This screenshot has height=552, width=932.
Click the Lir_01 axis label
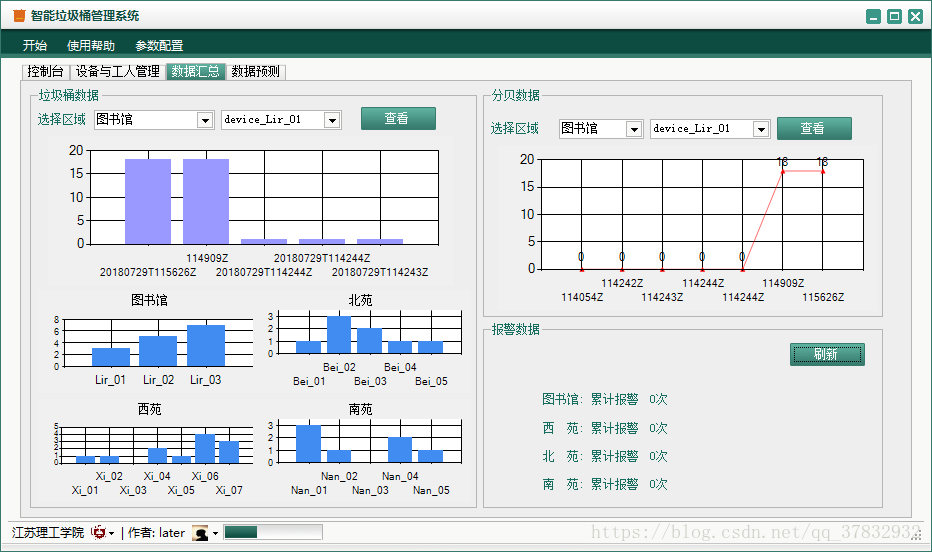(111, 380)
